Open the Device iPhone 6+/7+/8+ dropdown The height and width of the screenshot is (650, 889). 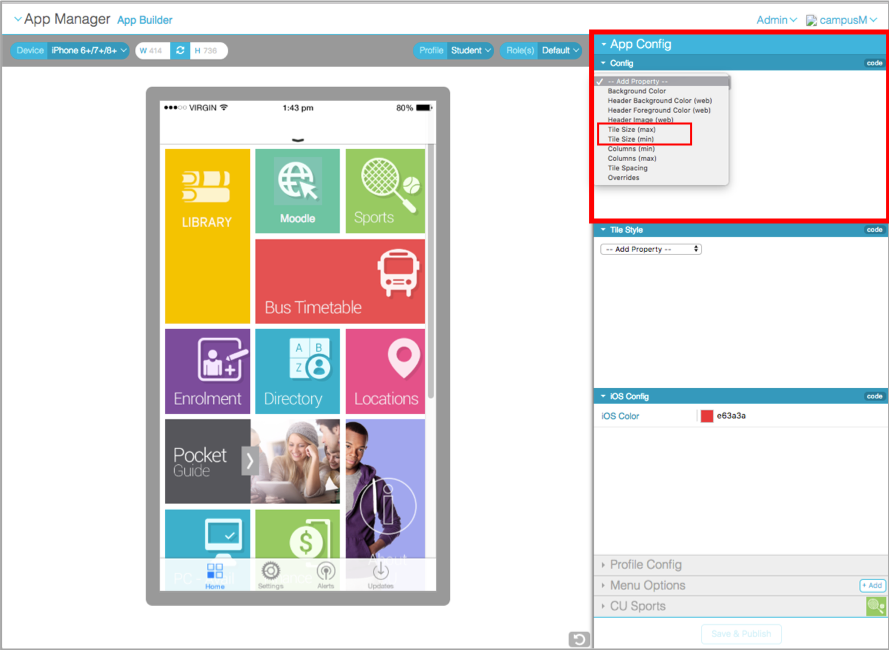[88, 50]
